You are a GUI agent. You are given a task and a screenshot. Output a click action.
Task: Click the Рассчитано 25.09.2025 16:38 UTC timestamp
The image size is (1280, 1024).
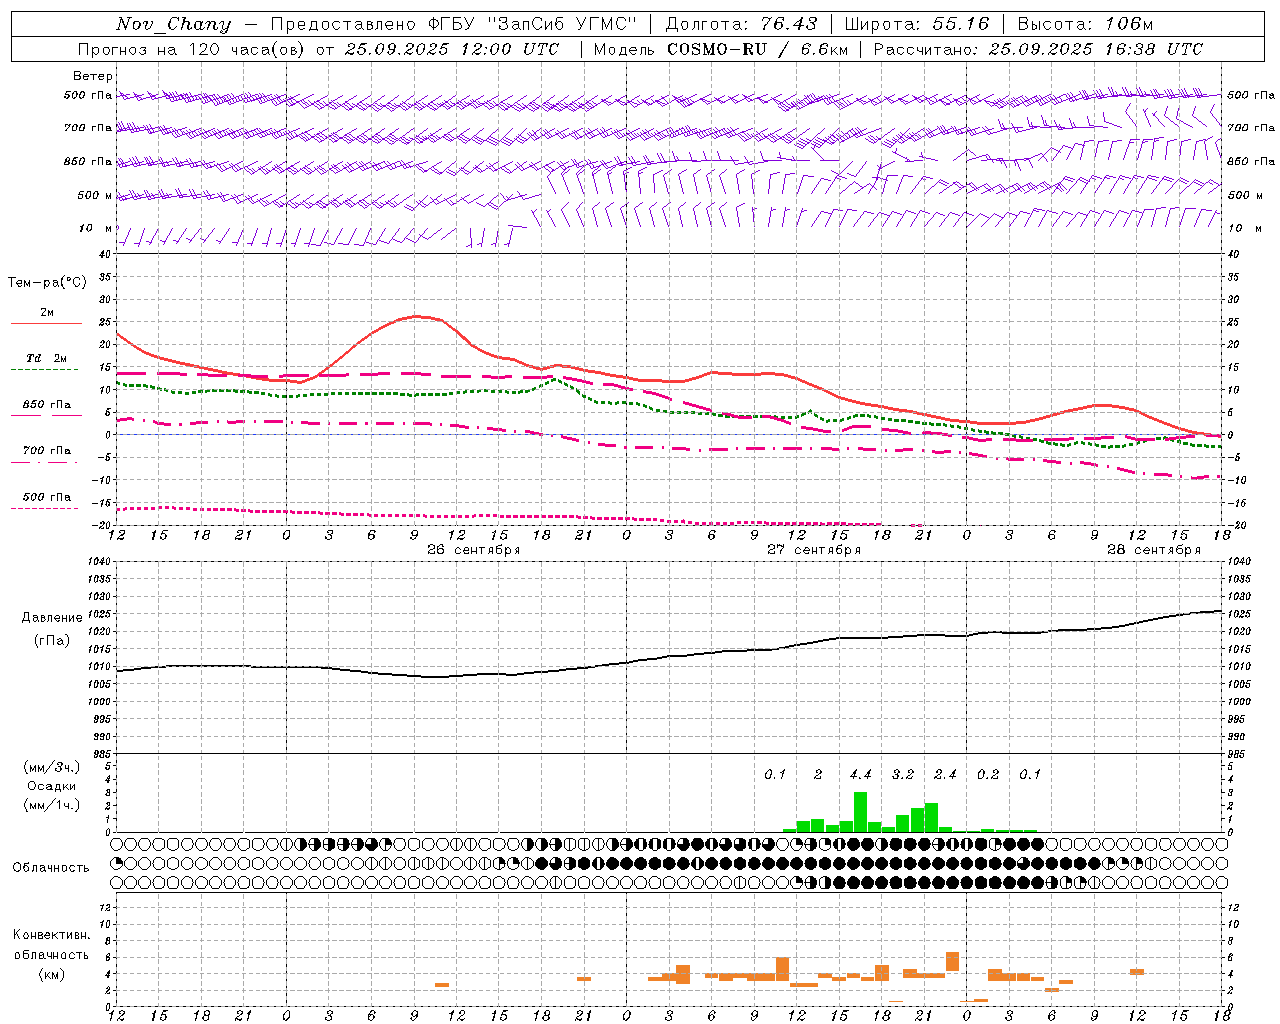[x=1038, y=49]
